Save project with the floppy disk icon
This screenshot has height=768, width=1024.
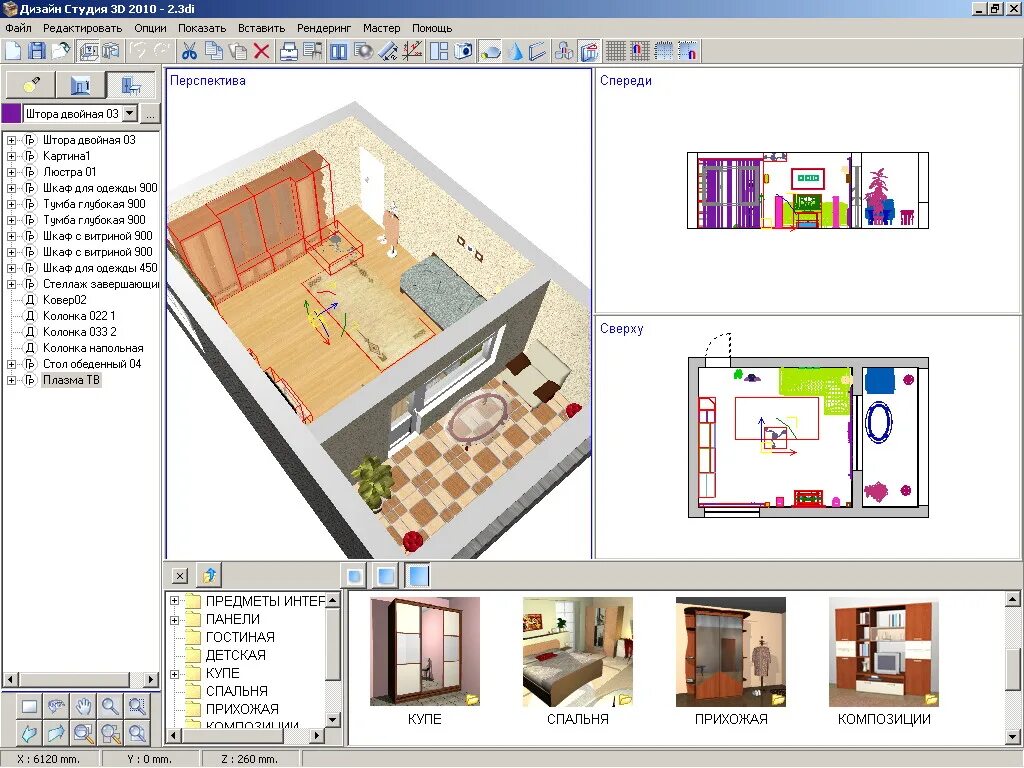coord(37,50)
